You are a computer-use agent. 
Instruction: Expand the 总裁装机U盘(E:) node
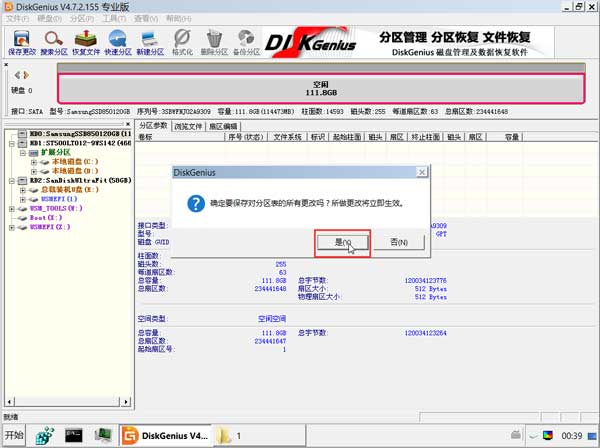pos(23,190)
